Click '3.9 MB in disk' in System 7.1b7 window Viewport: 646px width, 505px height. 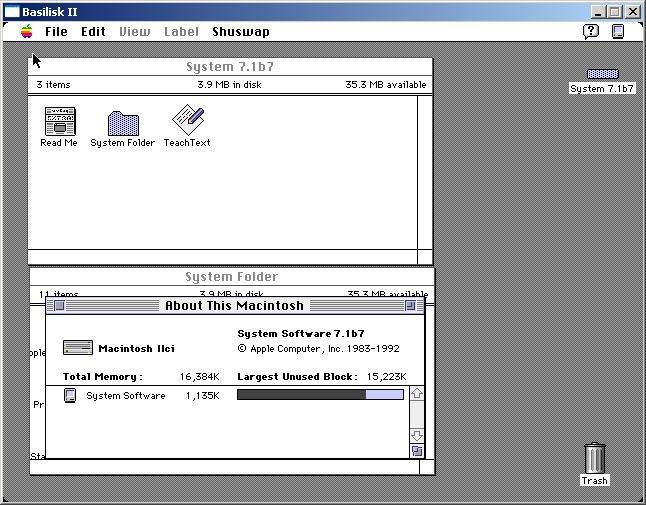[x=229, y=85]
